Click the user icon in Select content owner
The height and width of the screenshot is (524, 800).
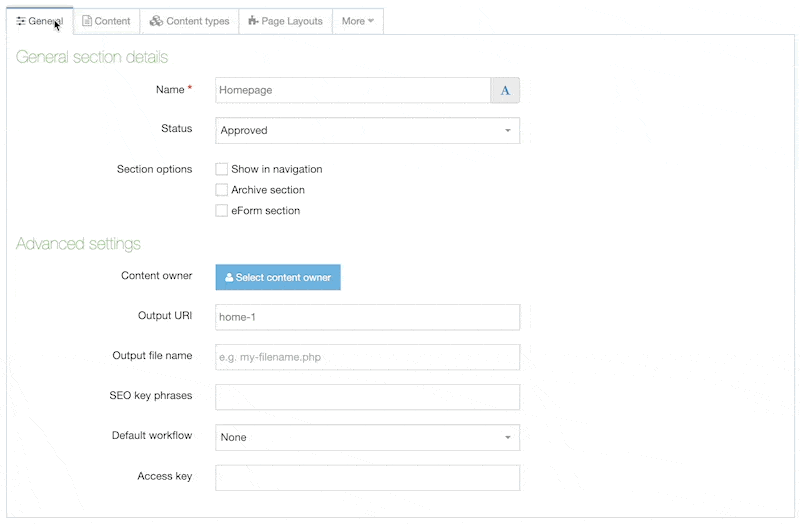point(229,278)
